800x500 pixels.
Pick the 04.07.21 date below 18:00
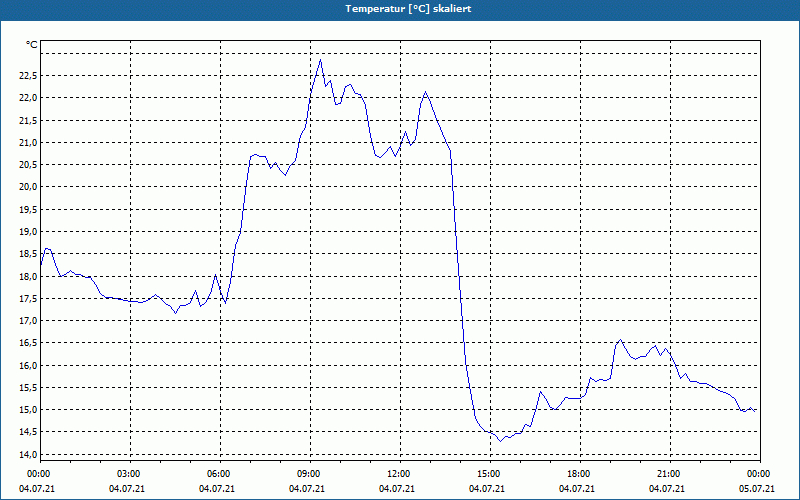coord(577,489)
